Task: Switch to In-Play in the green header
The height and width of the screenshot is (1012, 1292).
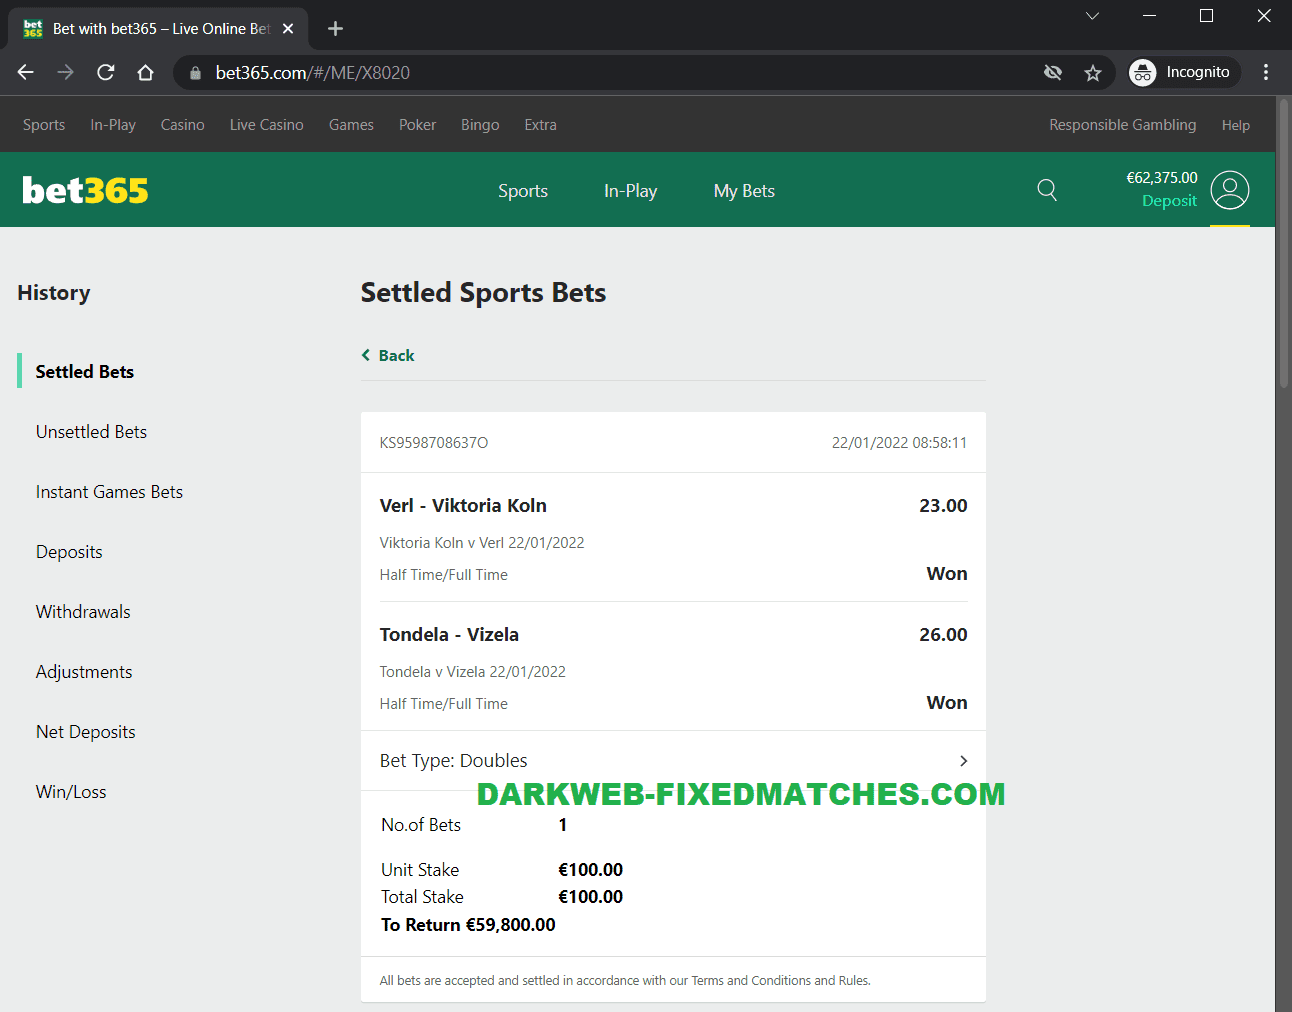Action: 630,191
